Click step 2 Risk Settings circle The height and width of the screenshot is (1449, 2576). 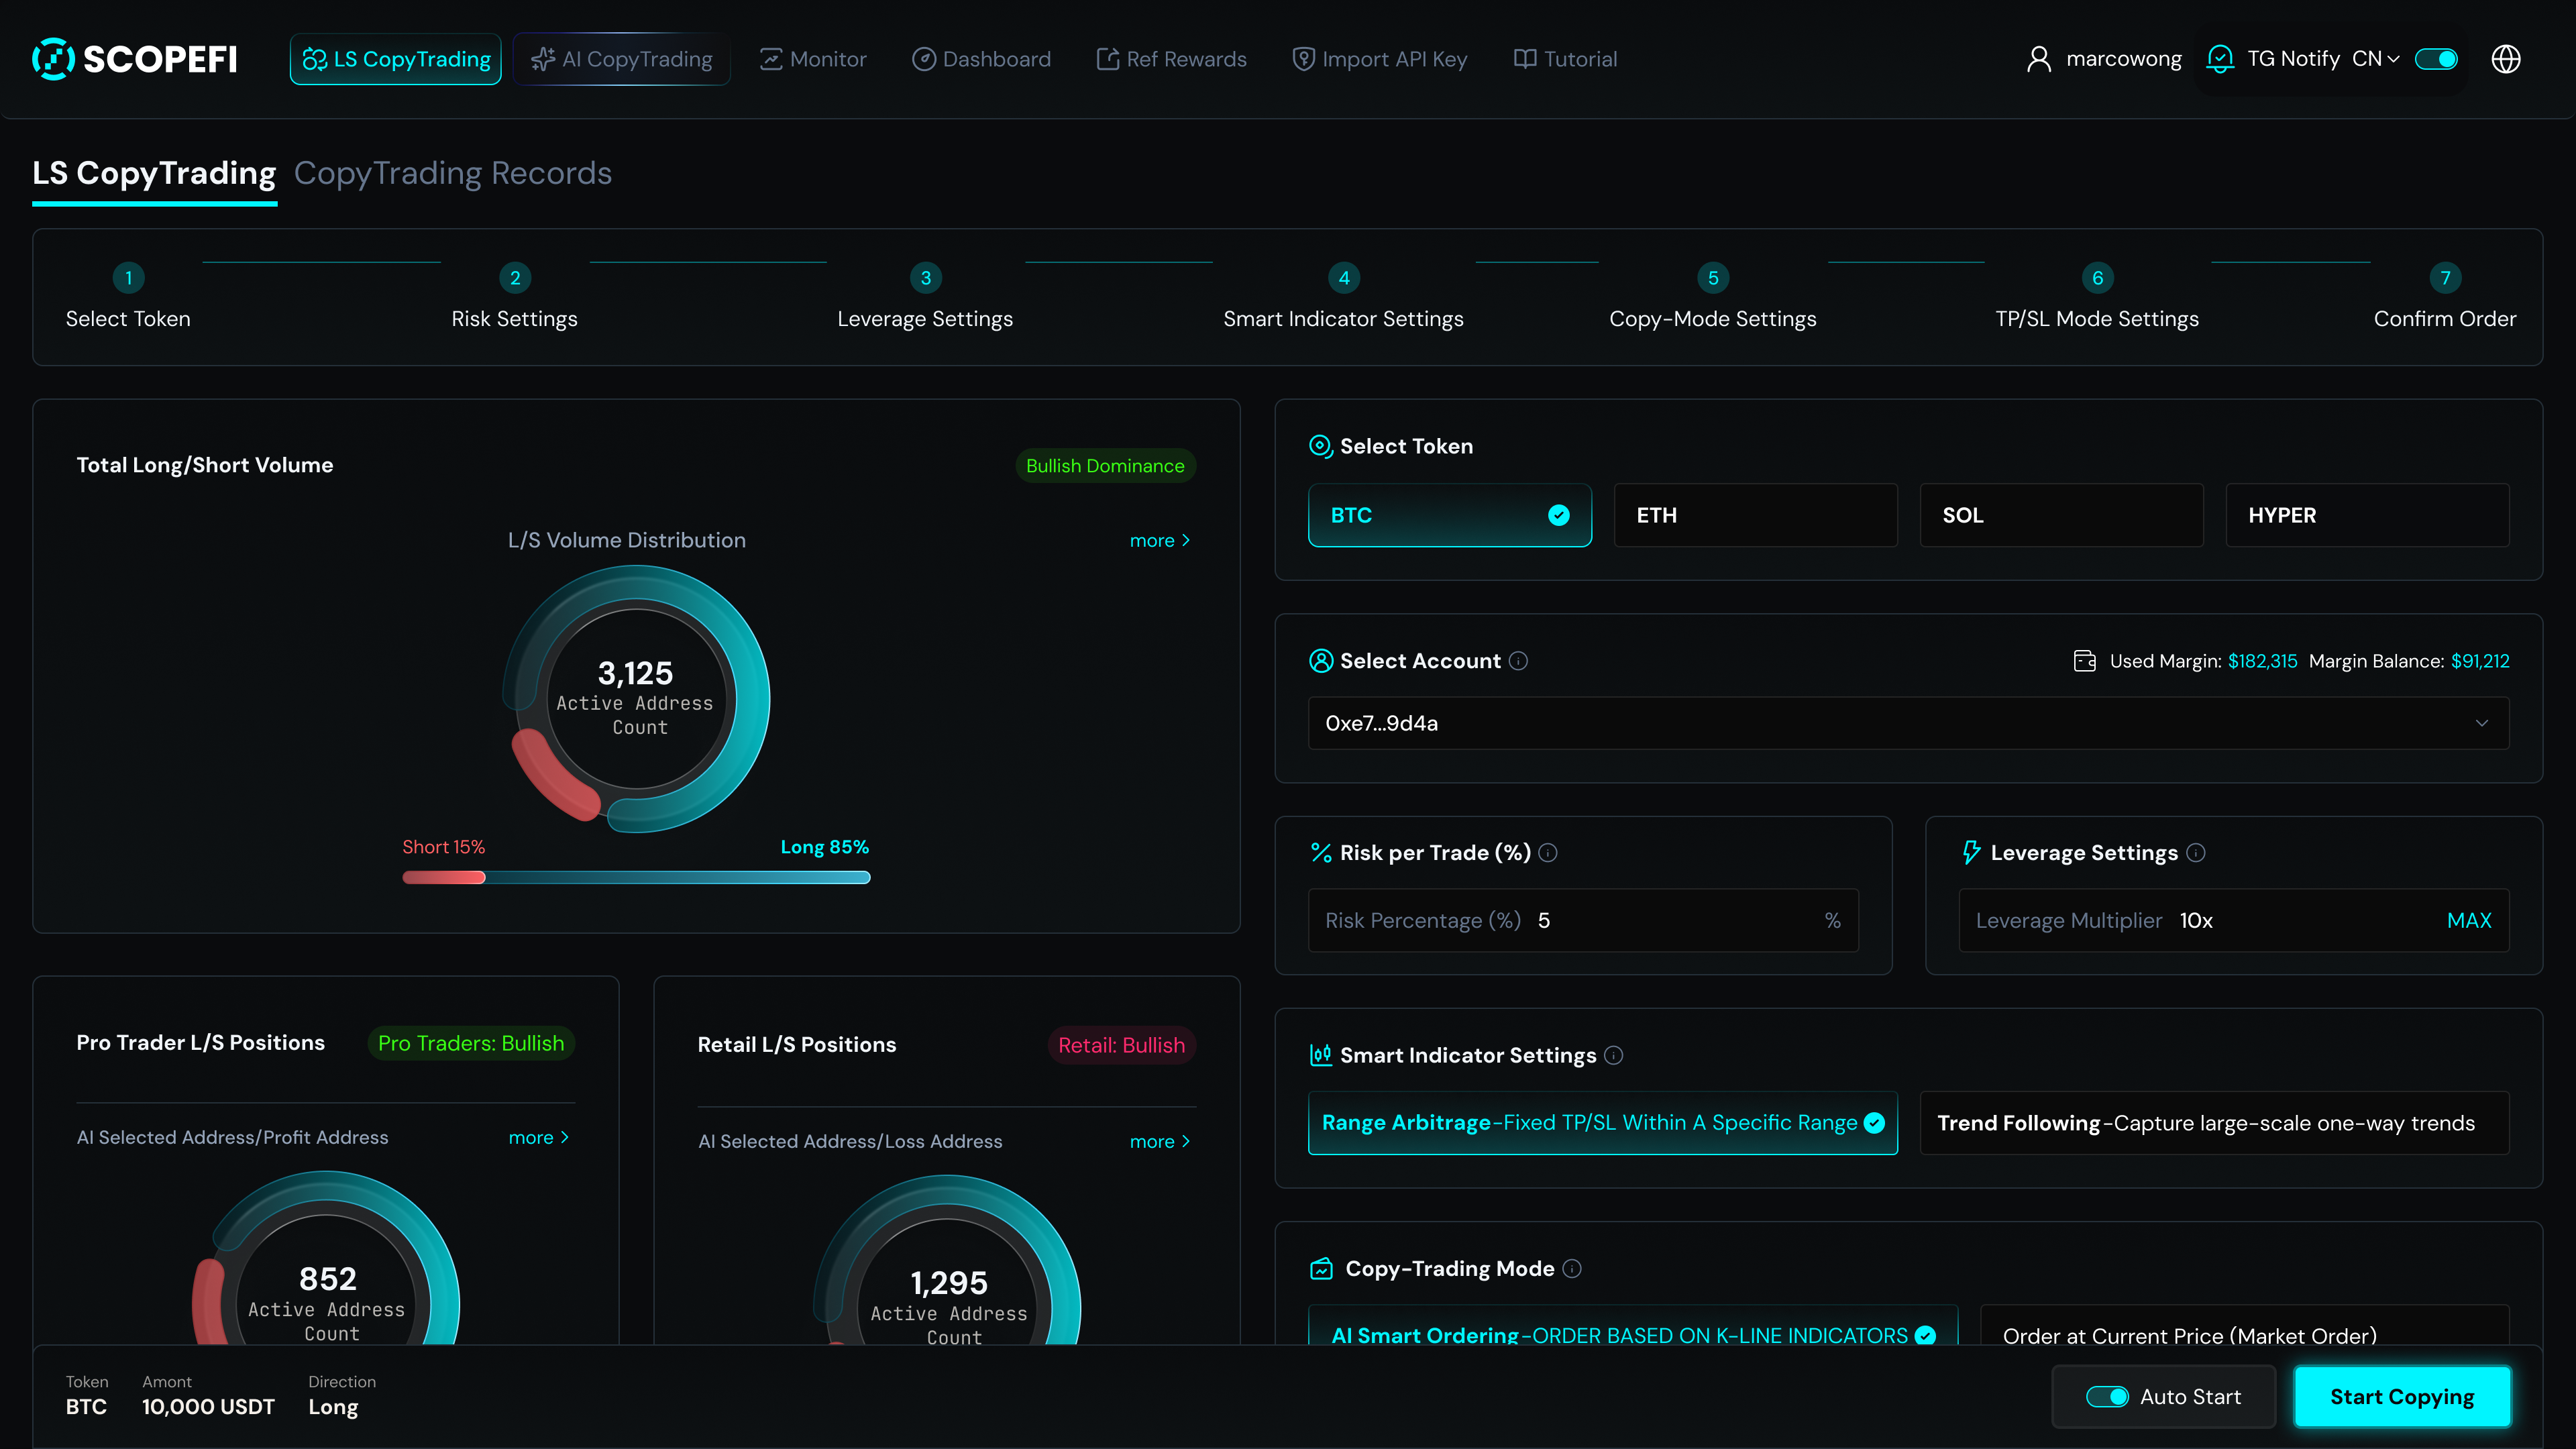515,278
